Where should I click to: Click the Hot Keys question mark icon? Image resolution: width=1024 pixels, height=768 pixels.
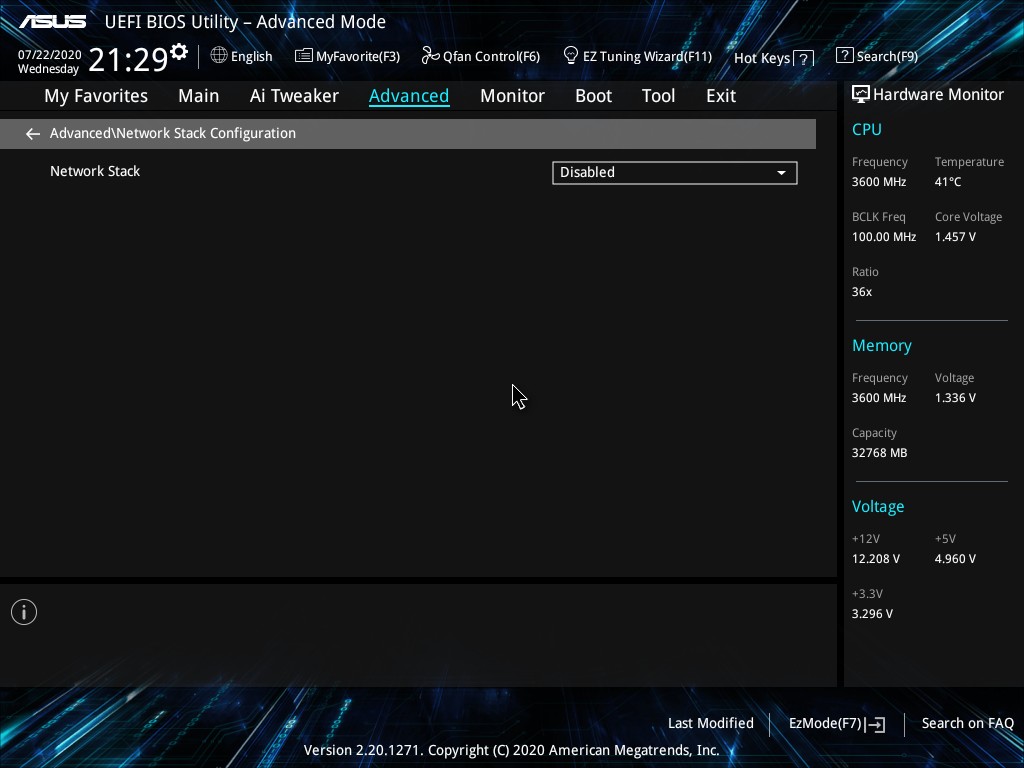[x=804, y=59]
